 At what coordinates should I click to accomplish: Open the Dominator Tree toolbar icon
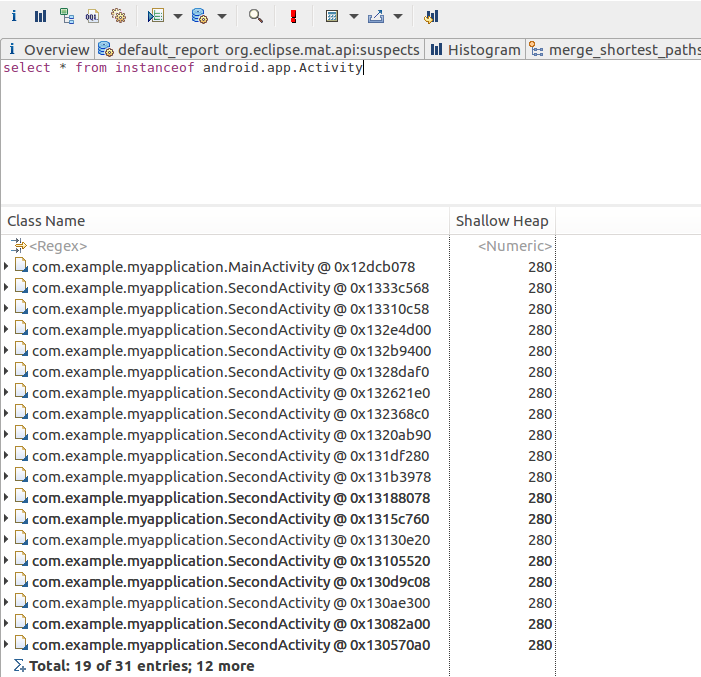(67, 17)
